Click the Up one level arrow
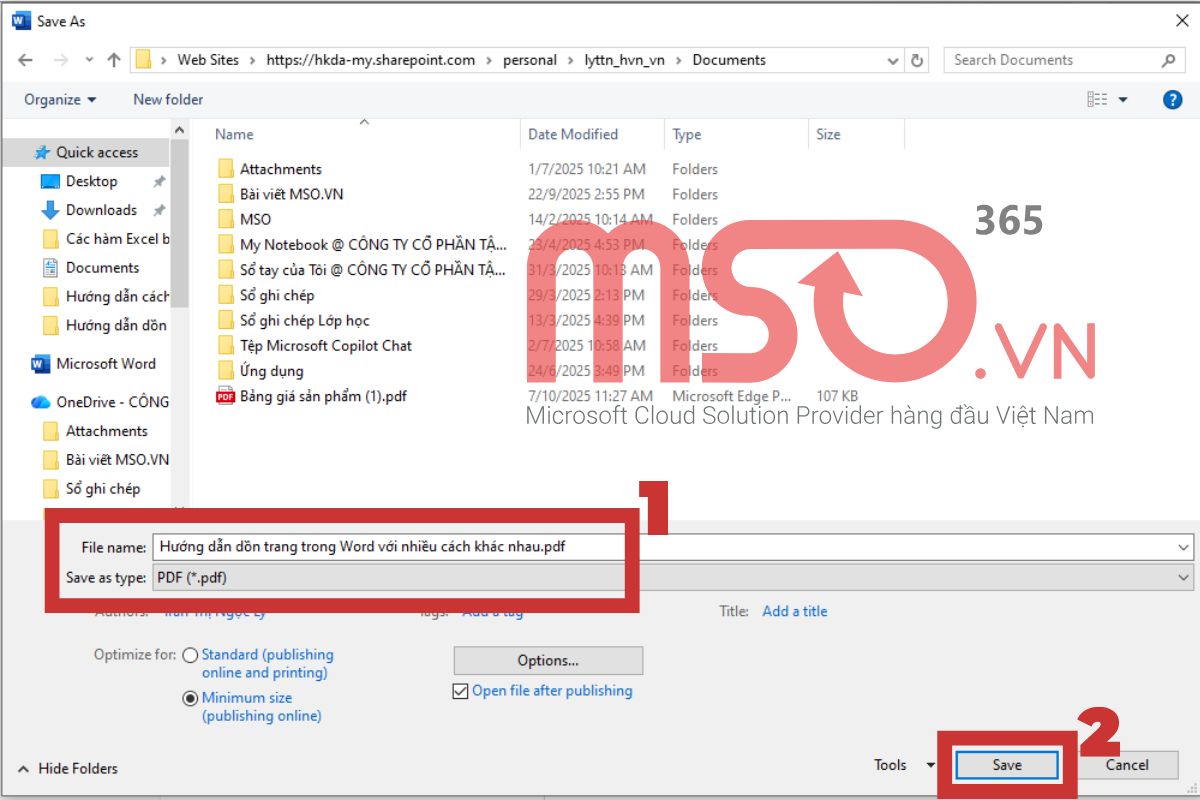Image resolution: width=1200 pixels, height=800 pixels. click(114, 60)
